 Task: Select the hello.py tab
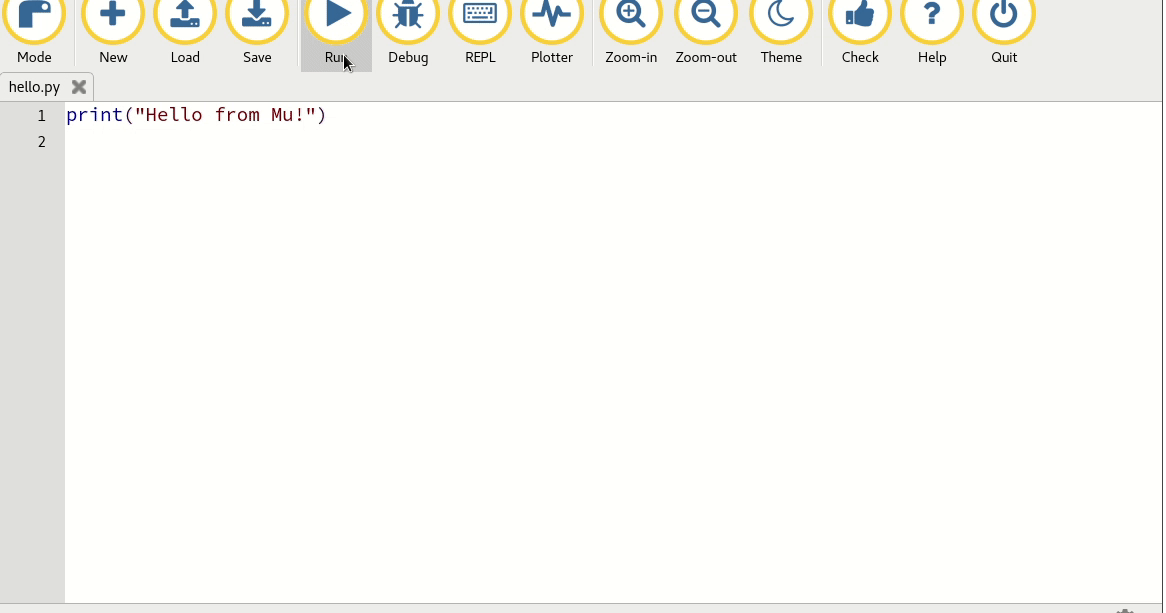coord(34,87)
